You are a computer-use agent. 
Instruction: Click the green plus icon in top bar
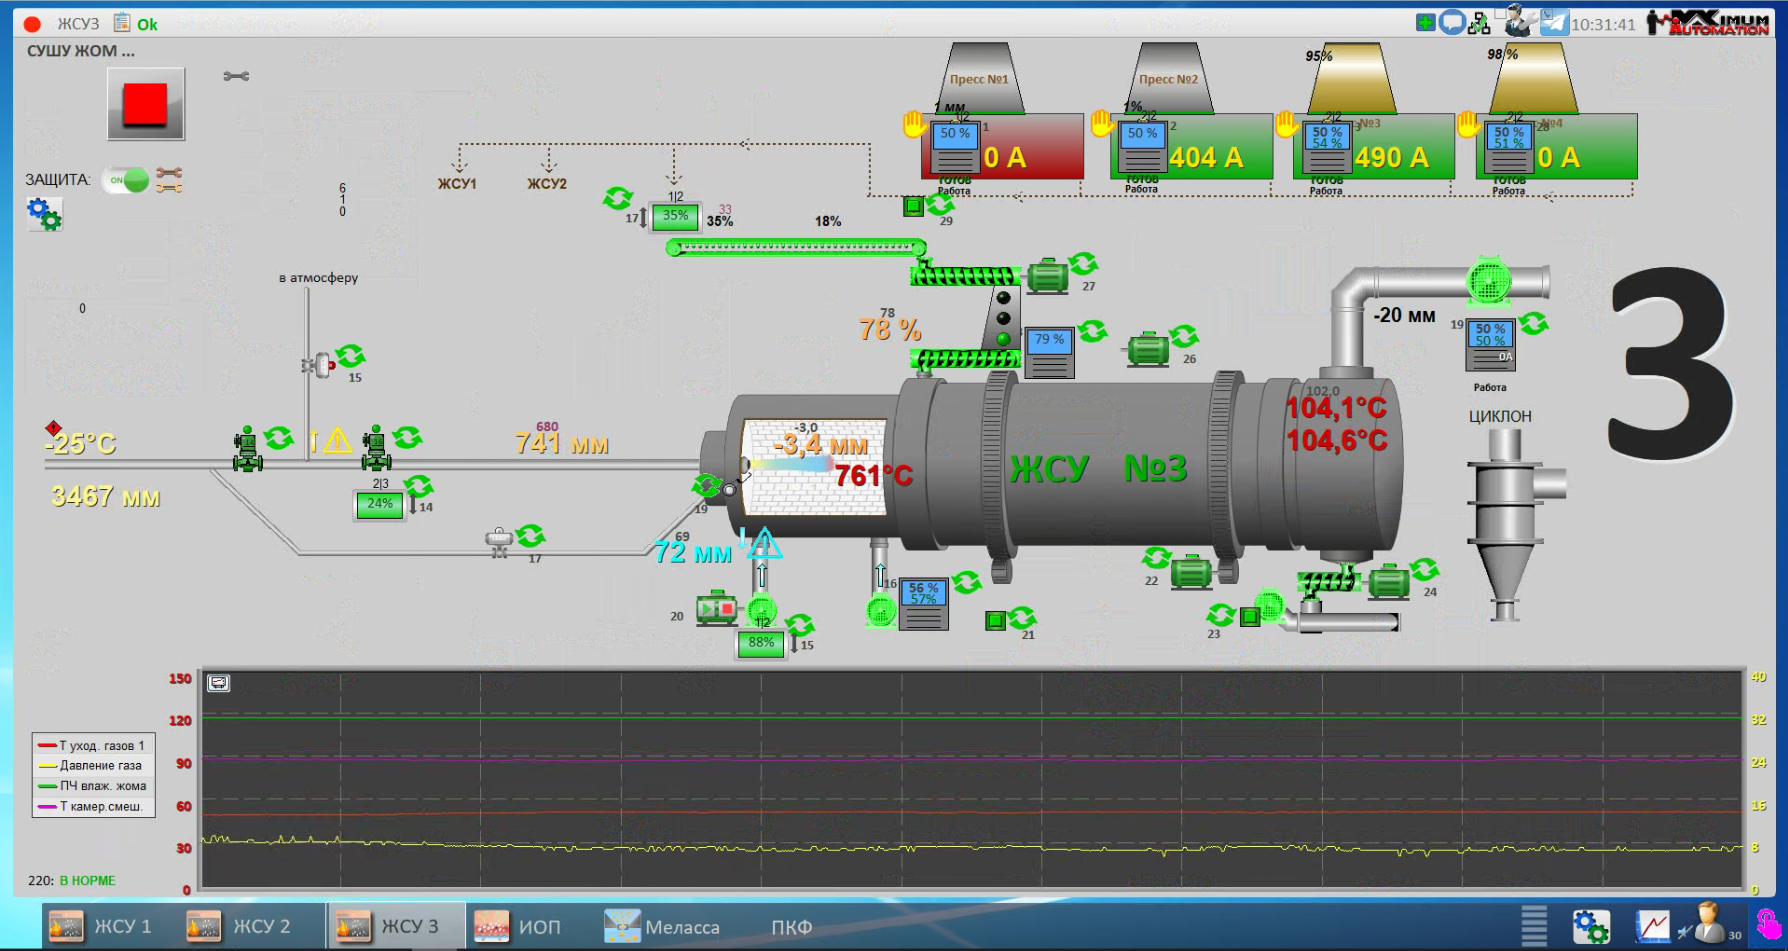(1425, 22)
